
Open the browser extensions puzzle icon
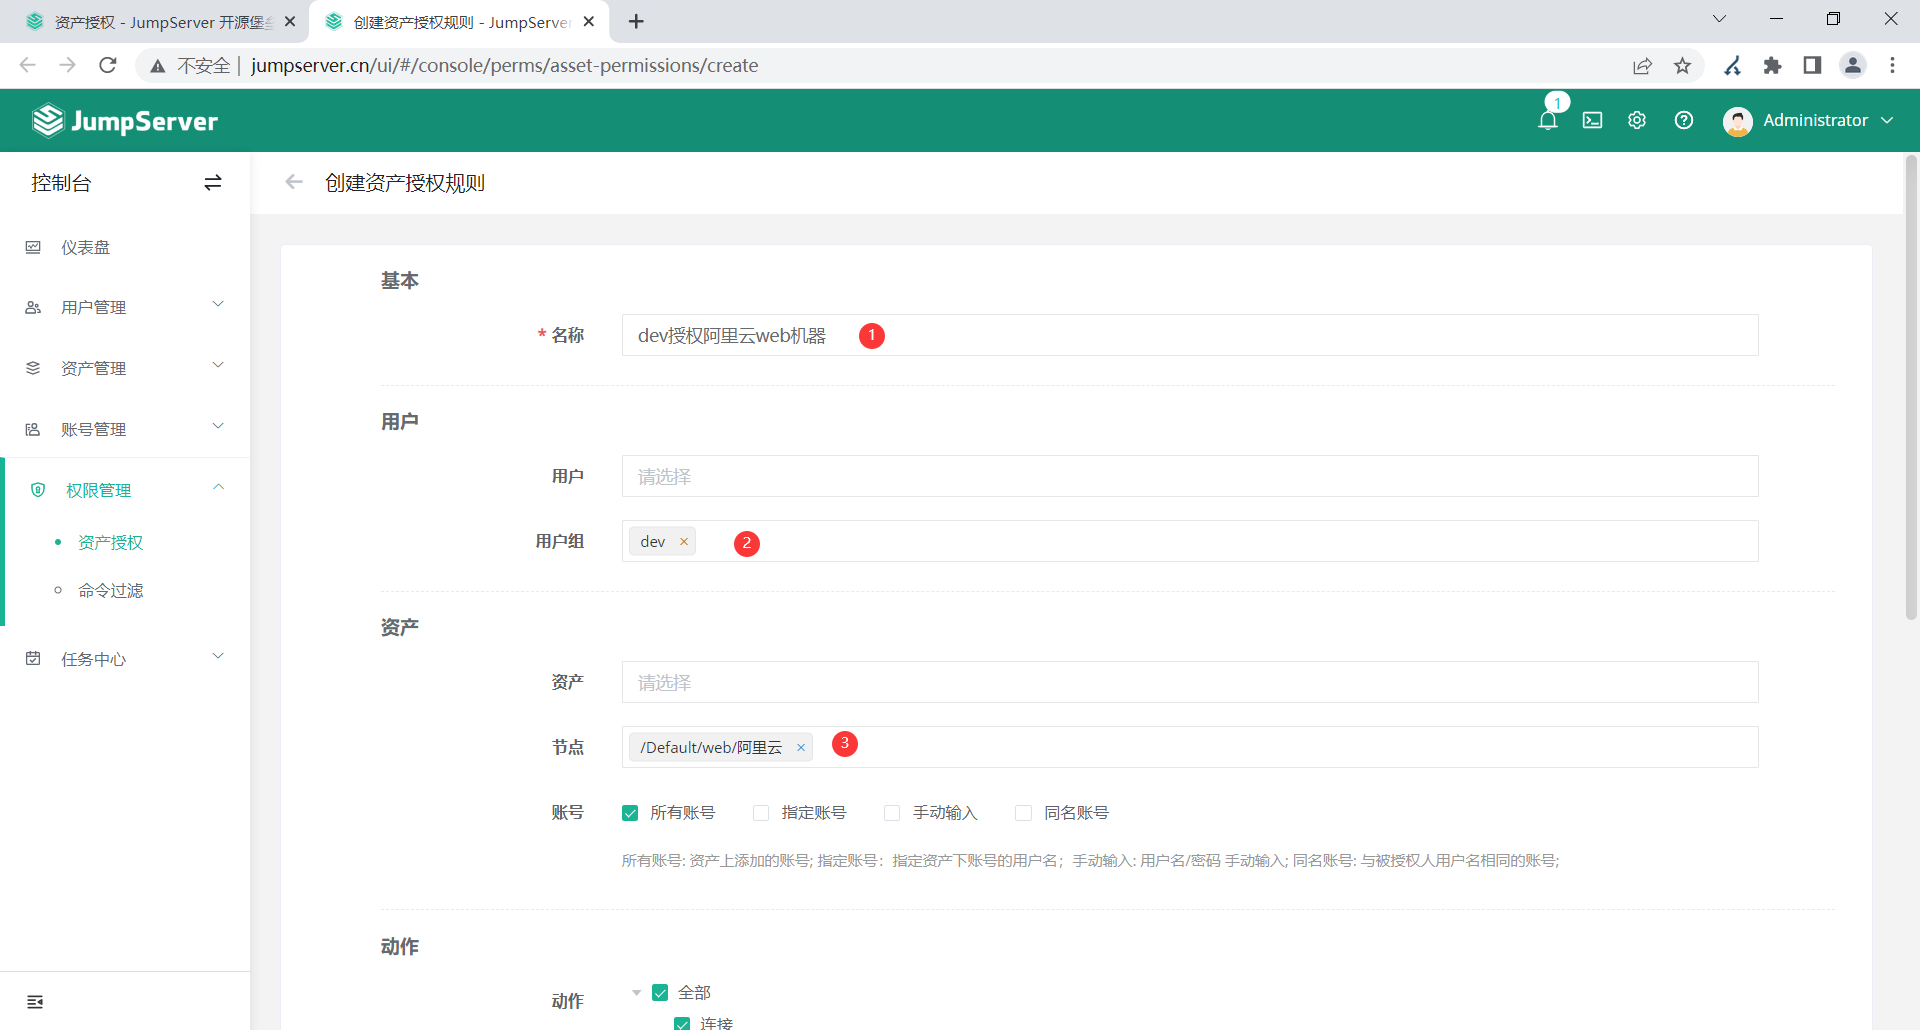[1773, 65]
